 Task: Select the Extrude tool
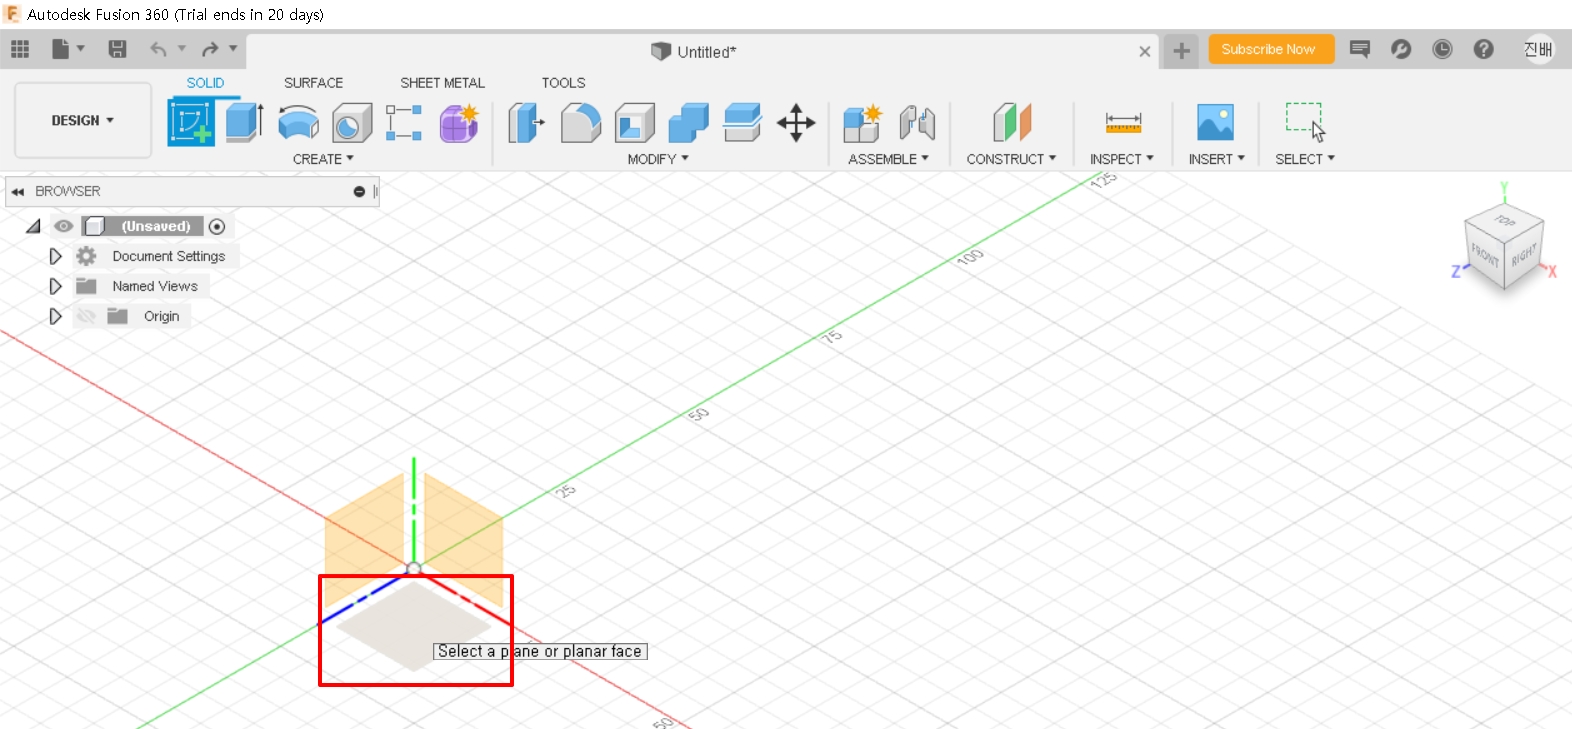click(x=244, y=122)
